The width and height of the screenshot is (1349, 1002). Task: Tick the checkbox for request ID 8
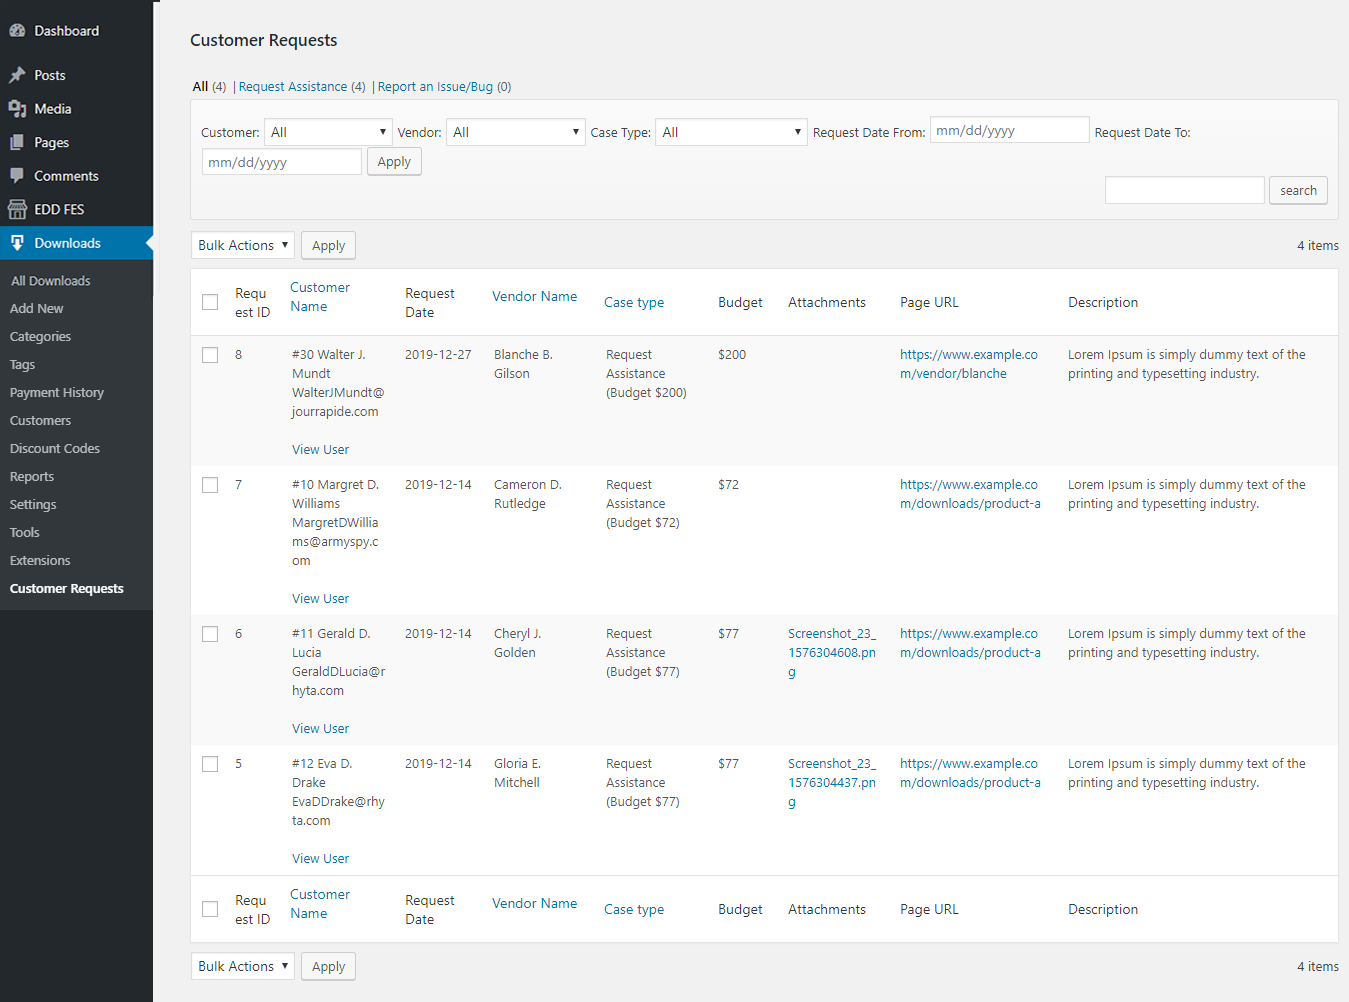pos(210,355)
